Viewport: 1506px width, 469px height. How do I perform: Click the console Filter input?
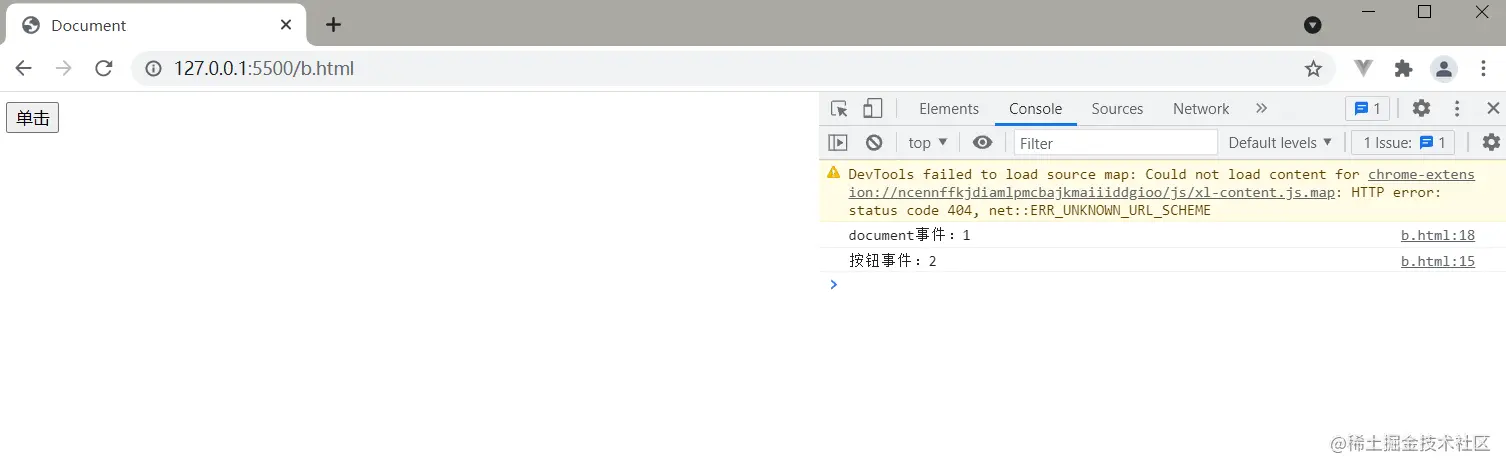[1116, 143]
